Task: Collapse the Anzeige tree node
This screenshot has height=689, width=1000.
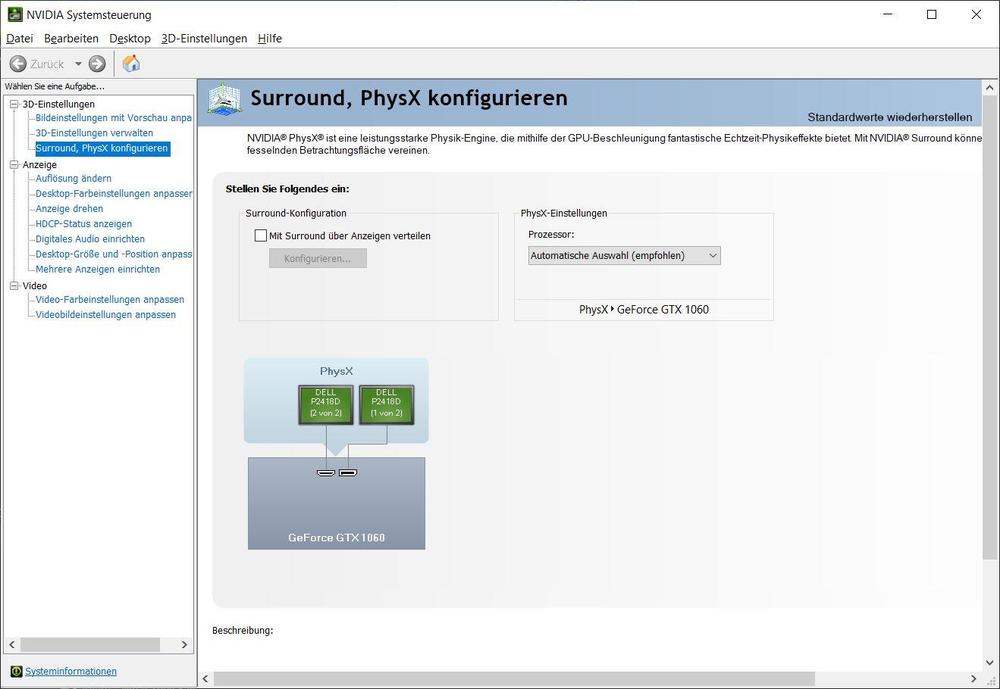Action: pyautogui.click(x=14, y=164)
